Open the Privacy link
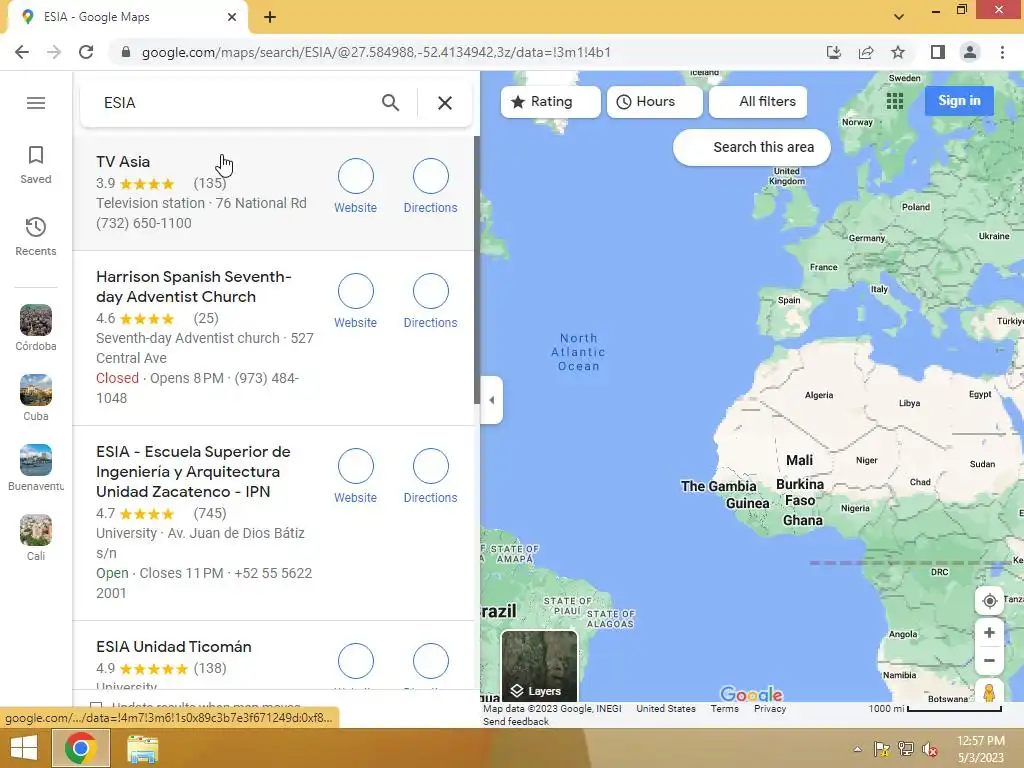1024x768 pixels. (x=770, y=709)
